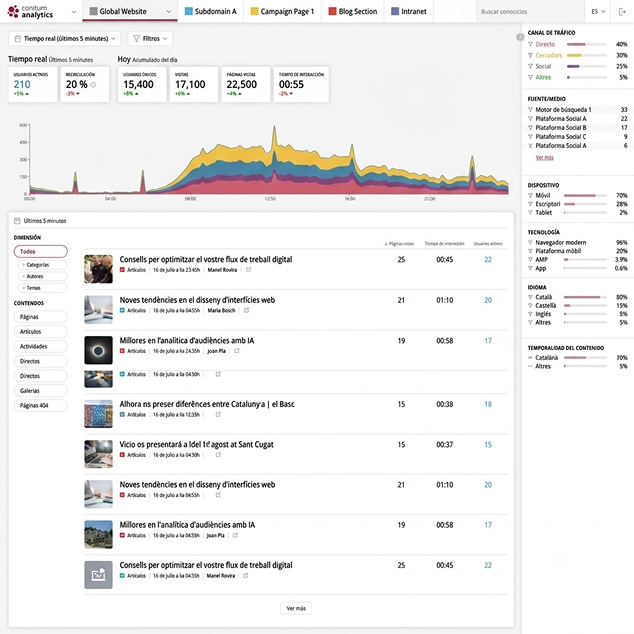The image size is (634, 634).
Task: Click filter funnel icon next to Social channel
Action: click(530, 66)
